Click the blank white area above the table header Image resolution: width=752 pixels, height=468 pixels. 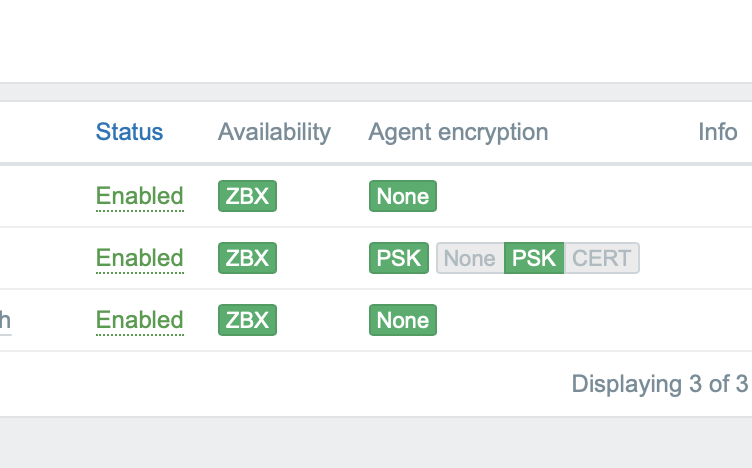click(376, 40)
